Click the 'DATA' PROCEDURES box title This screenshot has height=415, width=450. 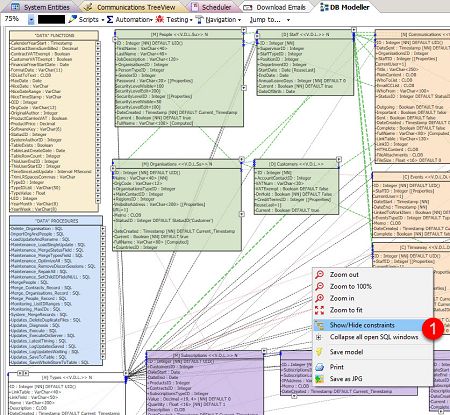point(56,221)
